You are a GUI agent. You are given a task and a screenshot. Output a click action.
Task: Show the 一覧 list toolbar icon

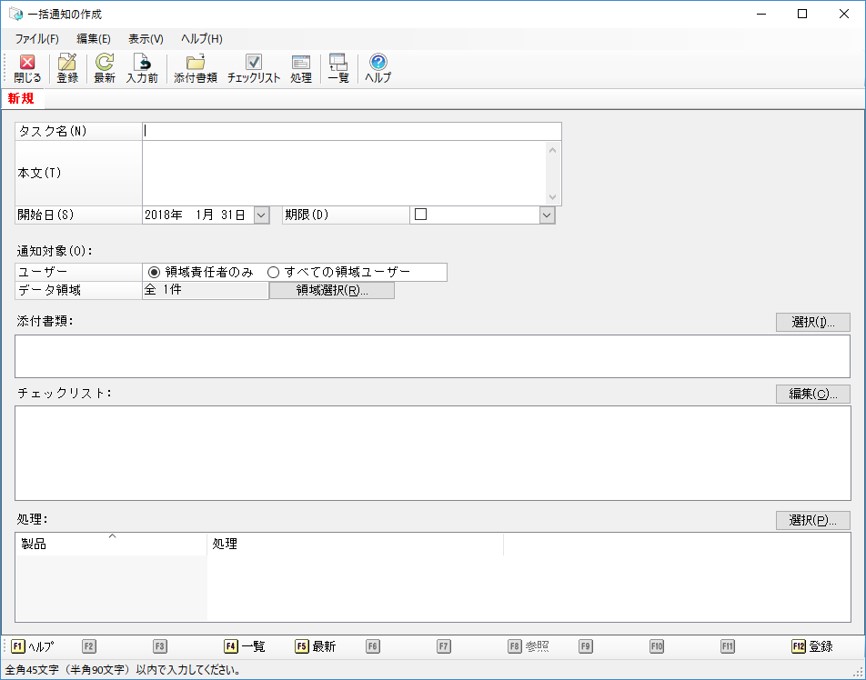pyautogui.click(x=338, y=68)
